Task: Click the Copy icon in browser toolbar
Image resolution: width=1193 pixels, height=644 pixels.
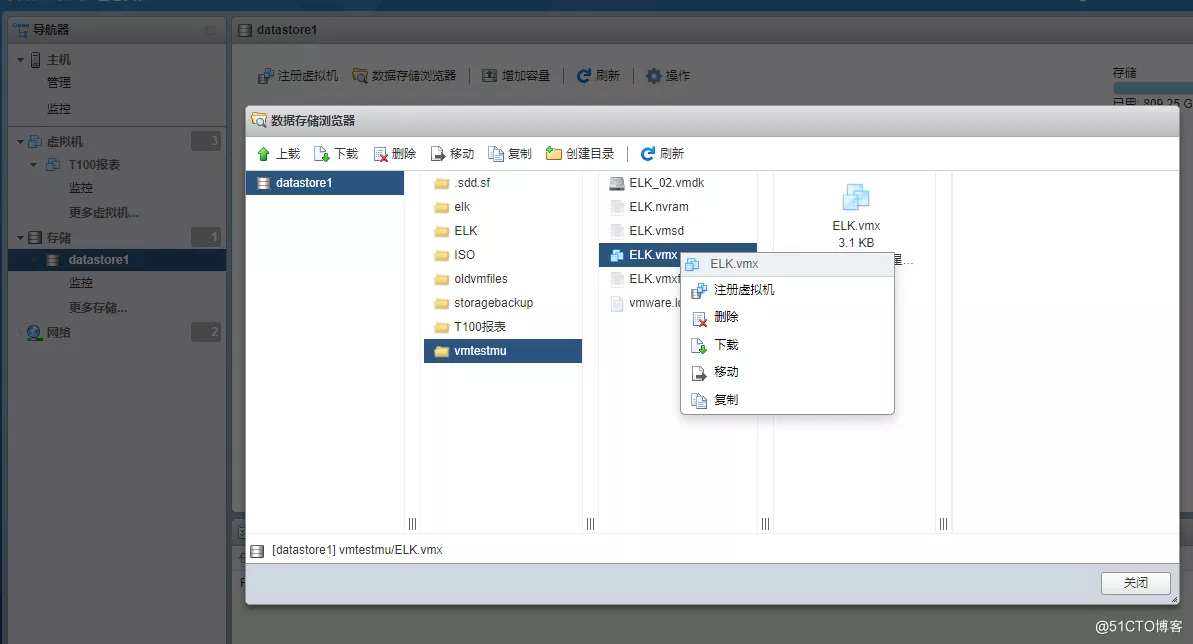Action: point(496,154)
